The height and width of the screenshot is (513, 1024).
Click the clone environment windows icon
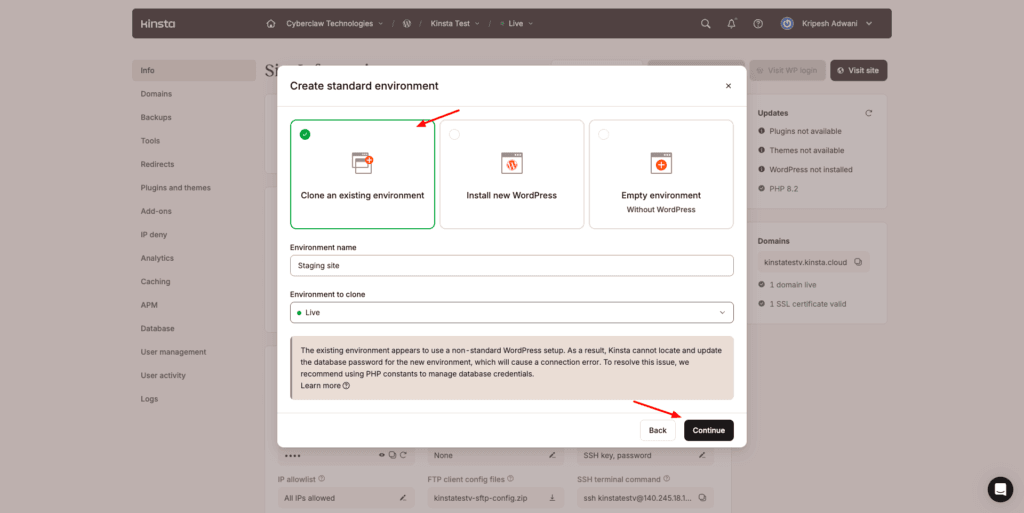point(362,163)
